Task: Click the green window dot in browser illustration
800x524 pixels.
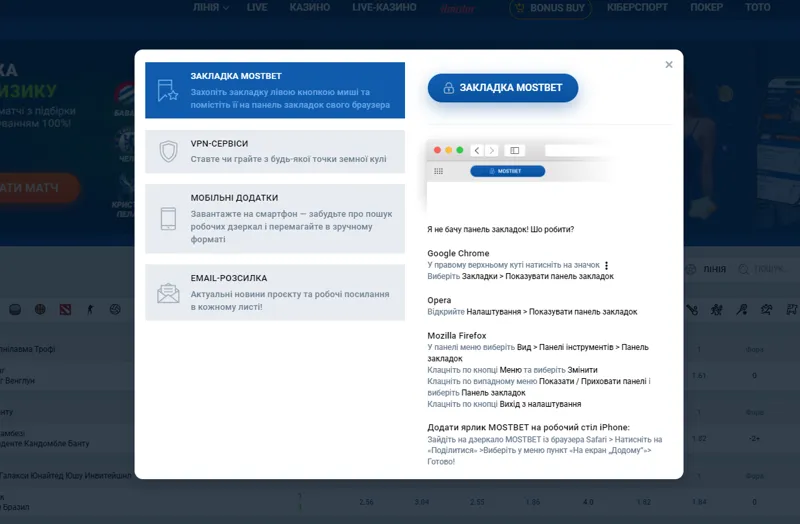Action: coord(460,150)
